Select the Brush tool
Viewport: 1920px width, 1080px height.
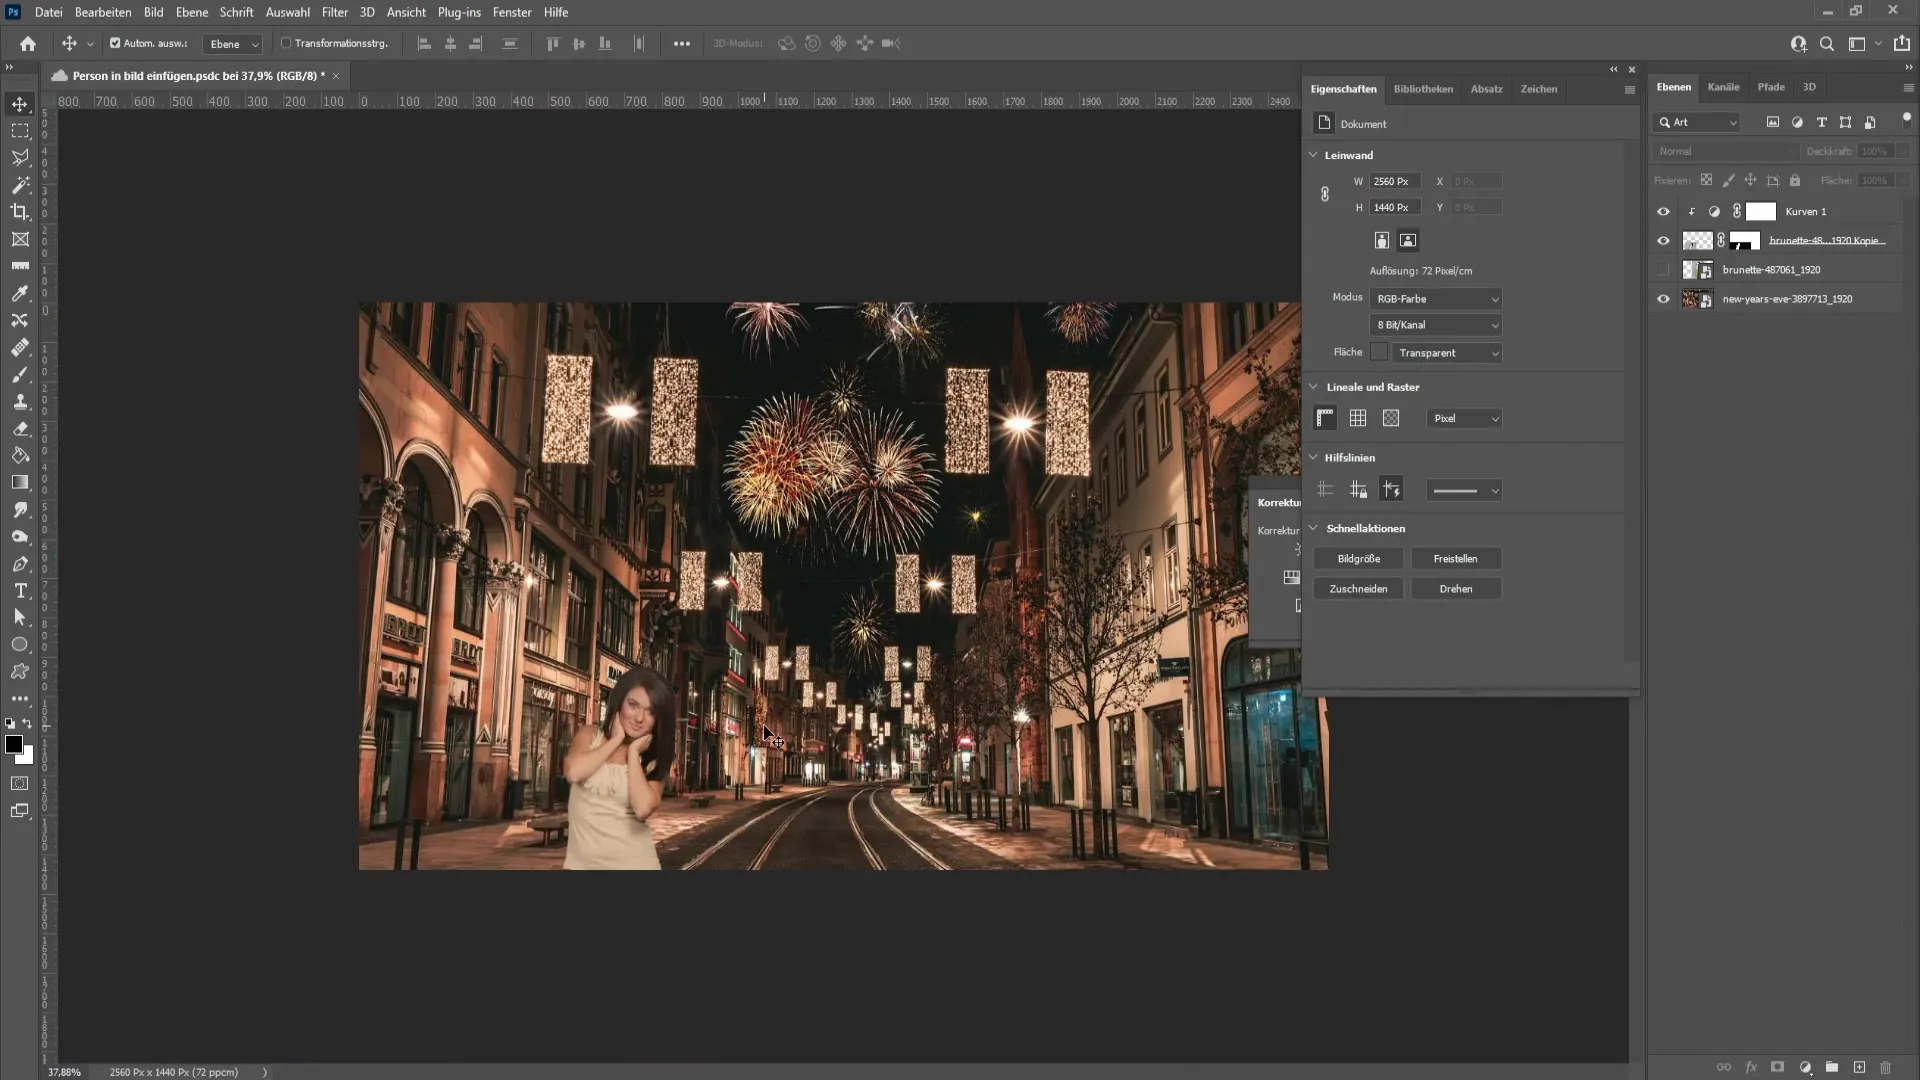(x=20, y=373)
